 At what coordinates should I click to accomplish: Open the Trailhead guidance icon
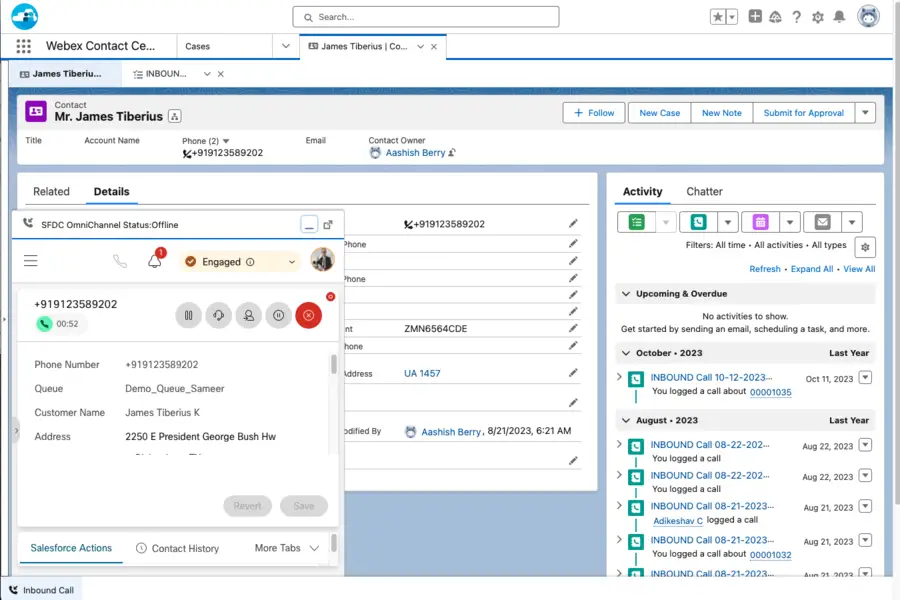[775, 17]
